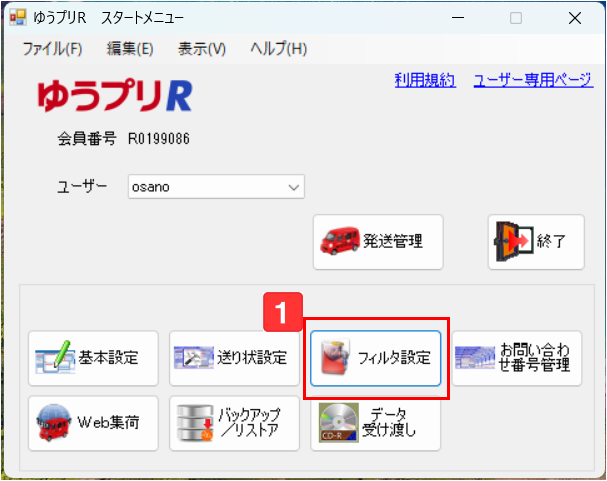
Task: Launch Web集荷 pickup request
Action: coord(93,423)
